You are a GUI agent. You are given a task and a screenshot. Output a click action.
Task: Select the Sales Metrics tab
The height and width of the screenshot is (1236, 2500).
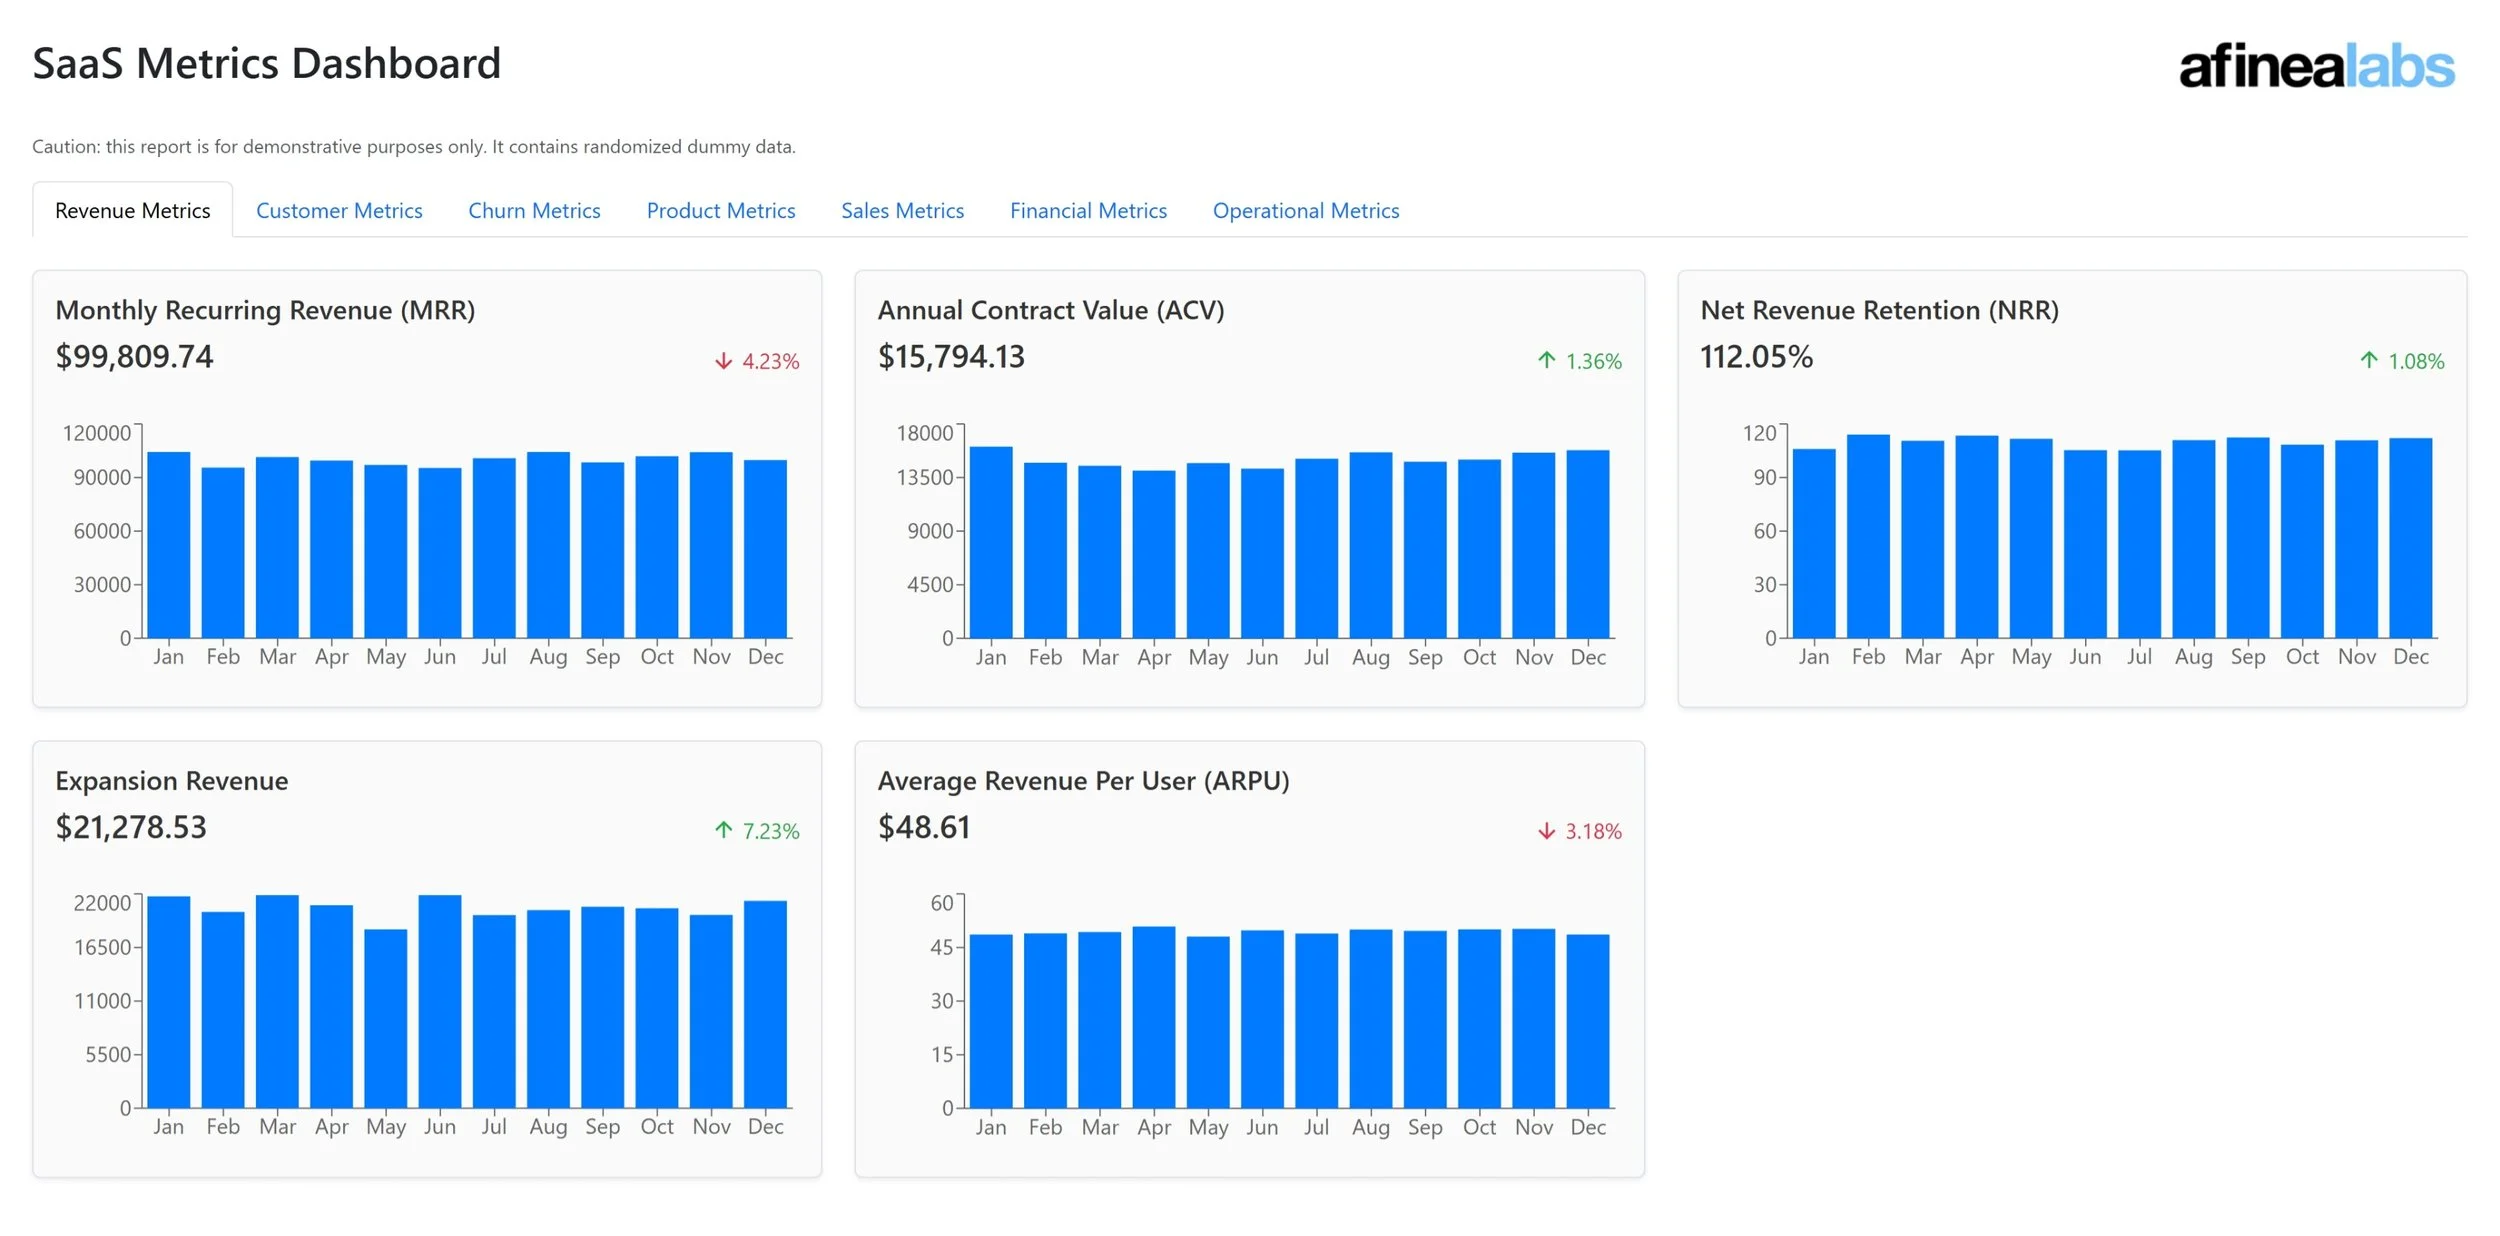click(x=902, y=211)
